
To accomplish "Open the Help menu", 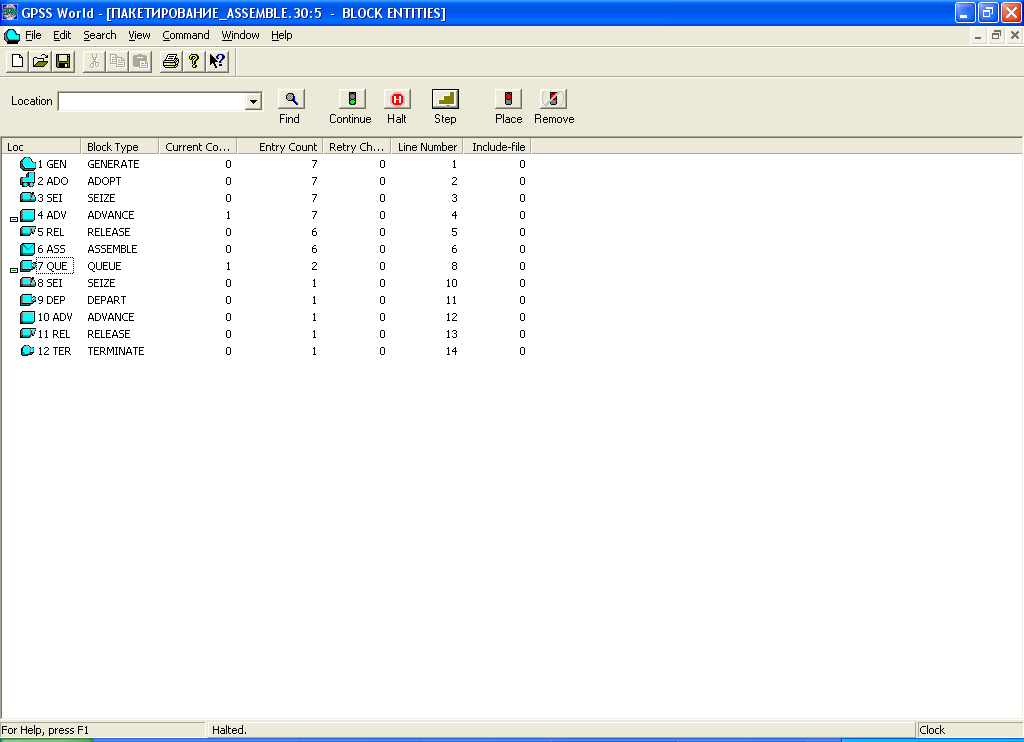I will tap(282, 35).
